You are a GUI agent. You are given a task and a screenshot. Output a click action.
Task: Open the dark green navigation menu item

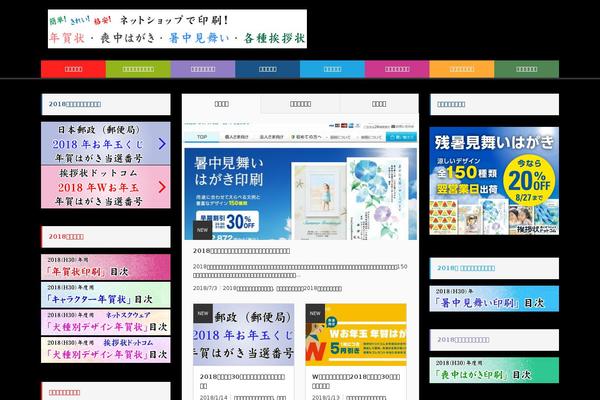coord(527,69)
